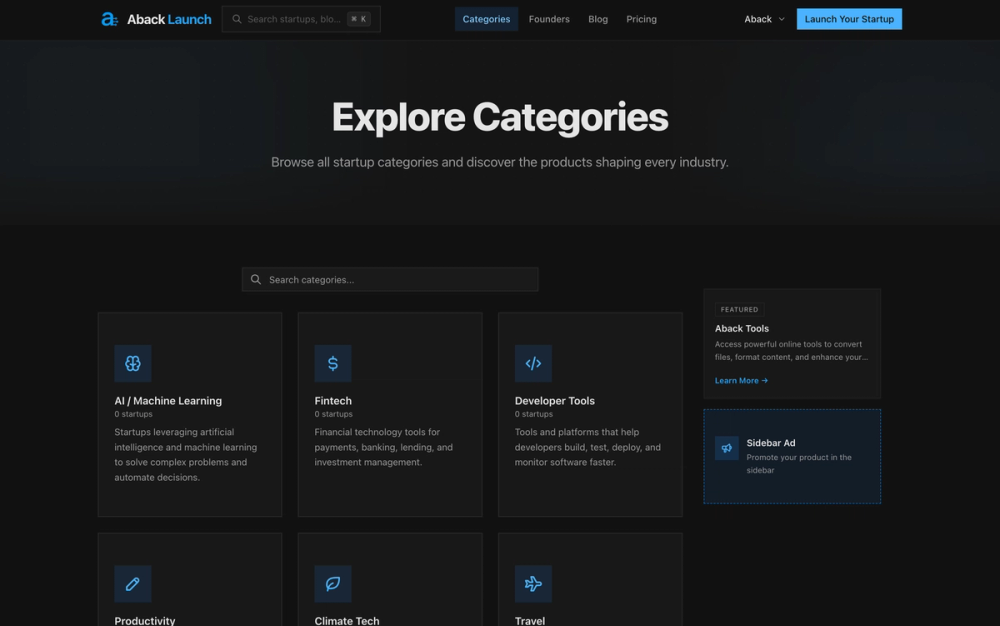Click magnifier icon in Search categories field
The height and width of the screenshot is (626, 1000).
256,279
